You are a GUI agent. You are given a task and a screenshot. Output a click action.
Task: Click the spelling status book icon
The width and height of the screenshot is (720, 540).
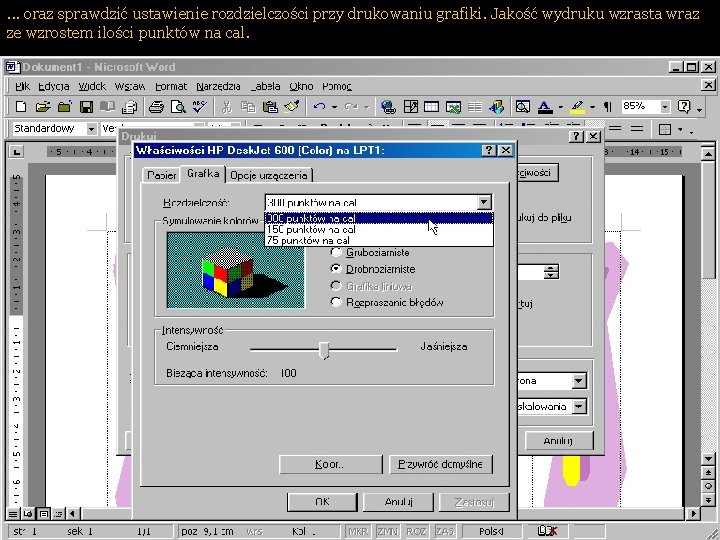click(547, 531)
